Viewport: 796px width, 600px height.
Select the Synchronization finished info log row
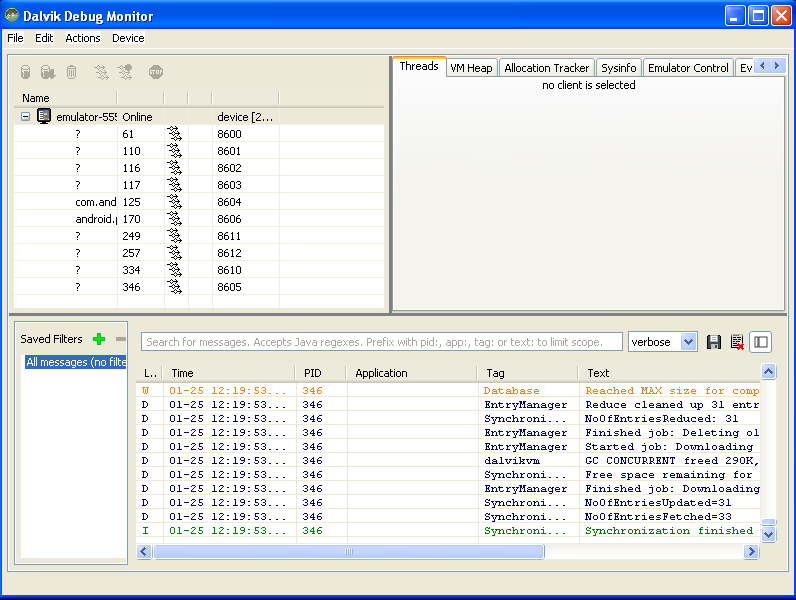[x=449, y=531]
